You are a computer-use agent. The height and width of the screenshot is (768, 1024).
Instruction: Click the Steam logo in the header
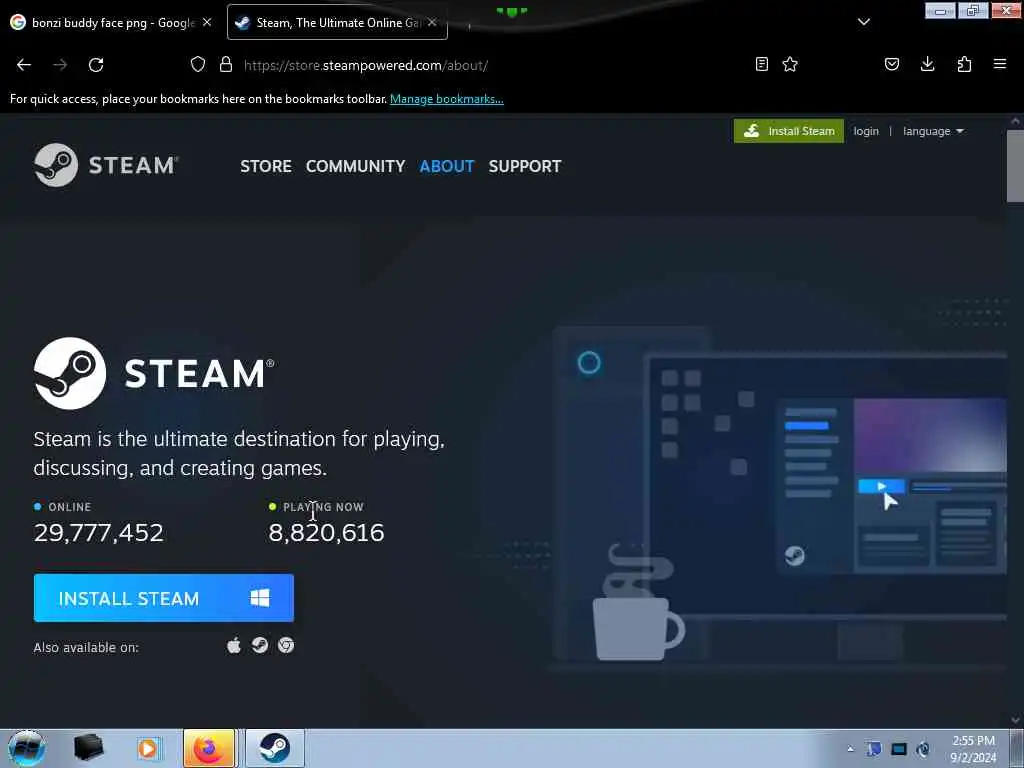point(106,165)
